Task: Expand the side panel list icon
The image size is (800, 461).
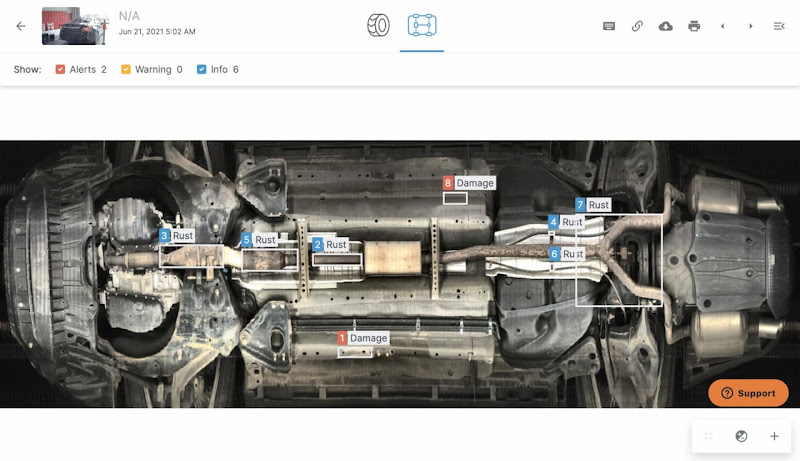Action: click(779, 26)
